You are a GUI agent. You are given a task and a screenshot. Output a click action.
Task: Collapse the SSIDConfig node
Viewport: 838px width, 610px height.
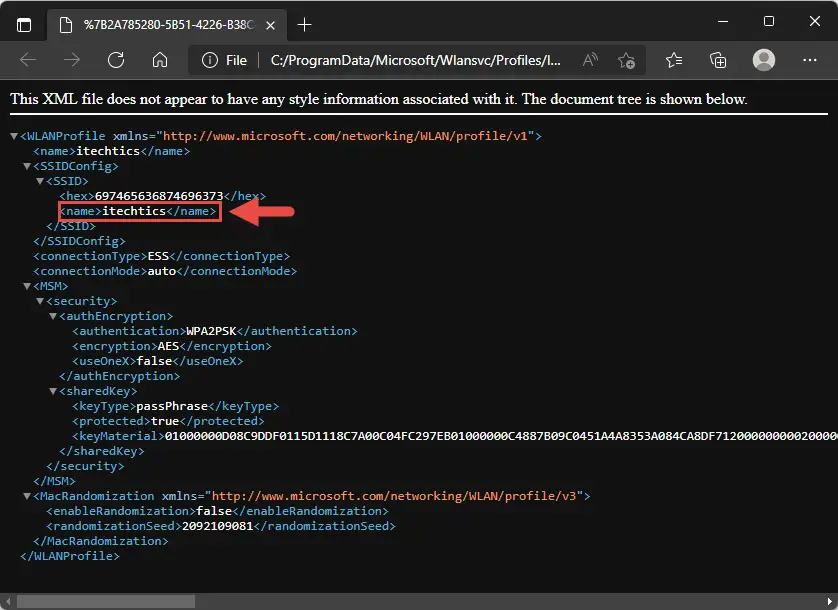coord(27,166)
